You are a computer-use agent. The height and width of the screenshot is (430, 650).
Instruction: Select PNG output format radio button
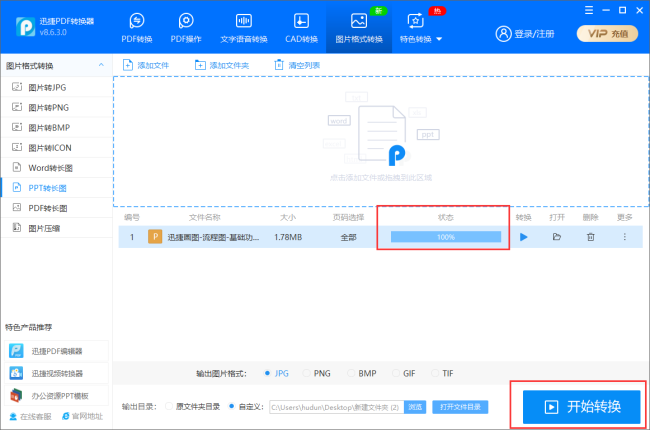(x=307, y=373)
